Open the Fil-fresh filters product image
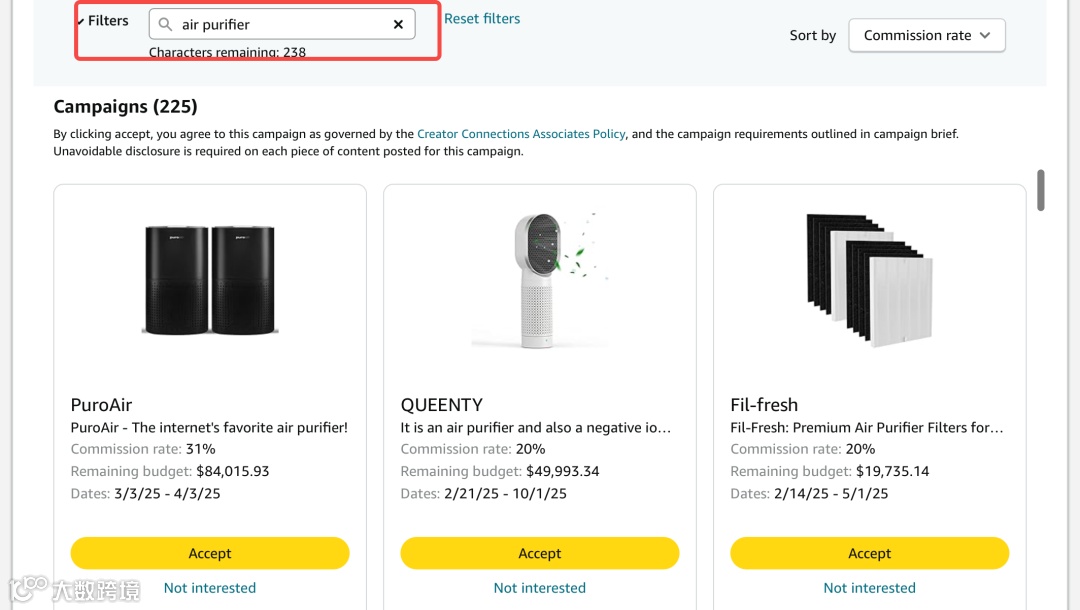The height and width of the screenshot is (610, 1080). [869, 280]
